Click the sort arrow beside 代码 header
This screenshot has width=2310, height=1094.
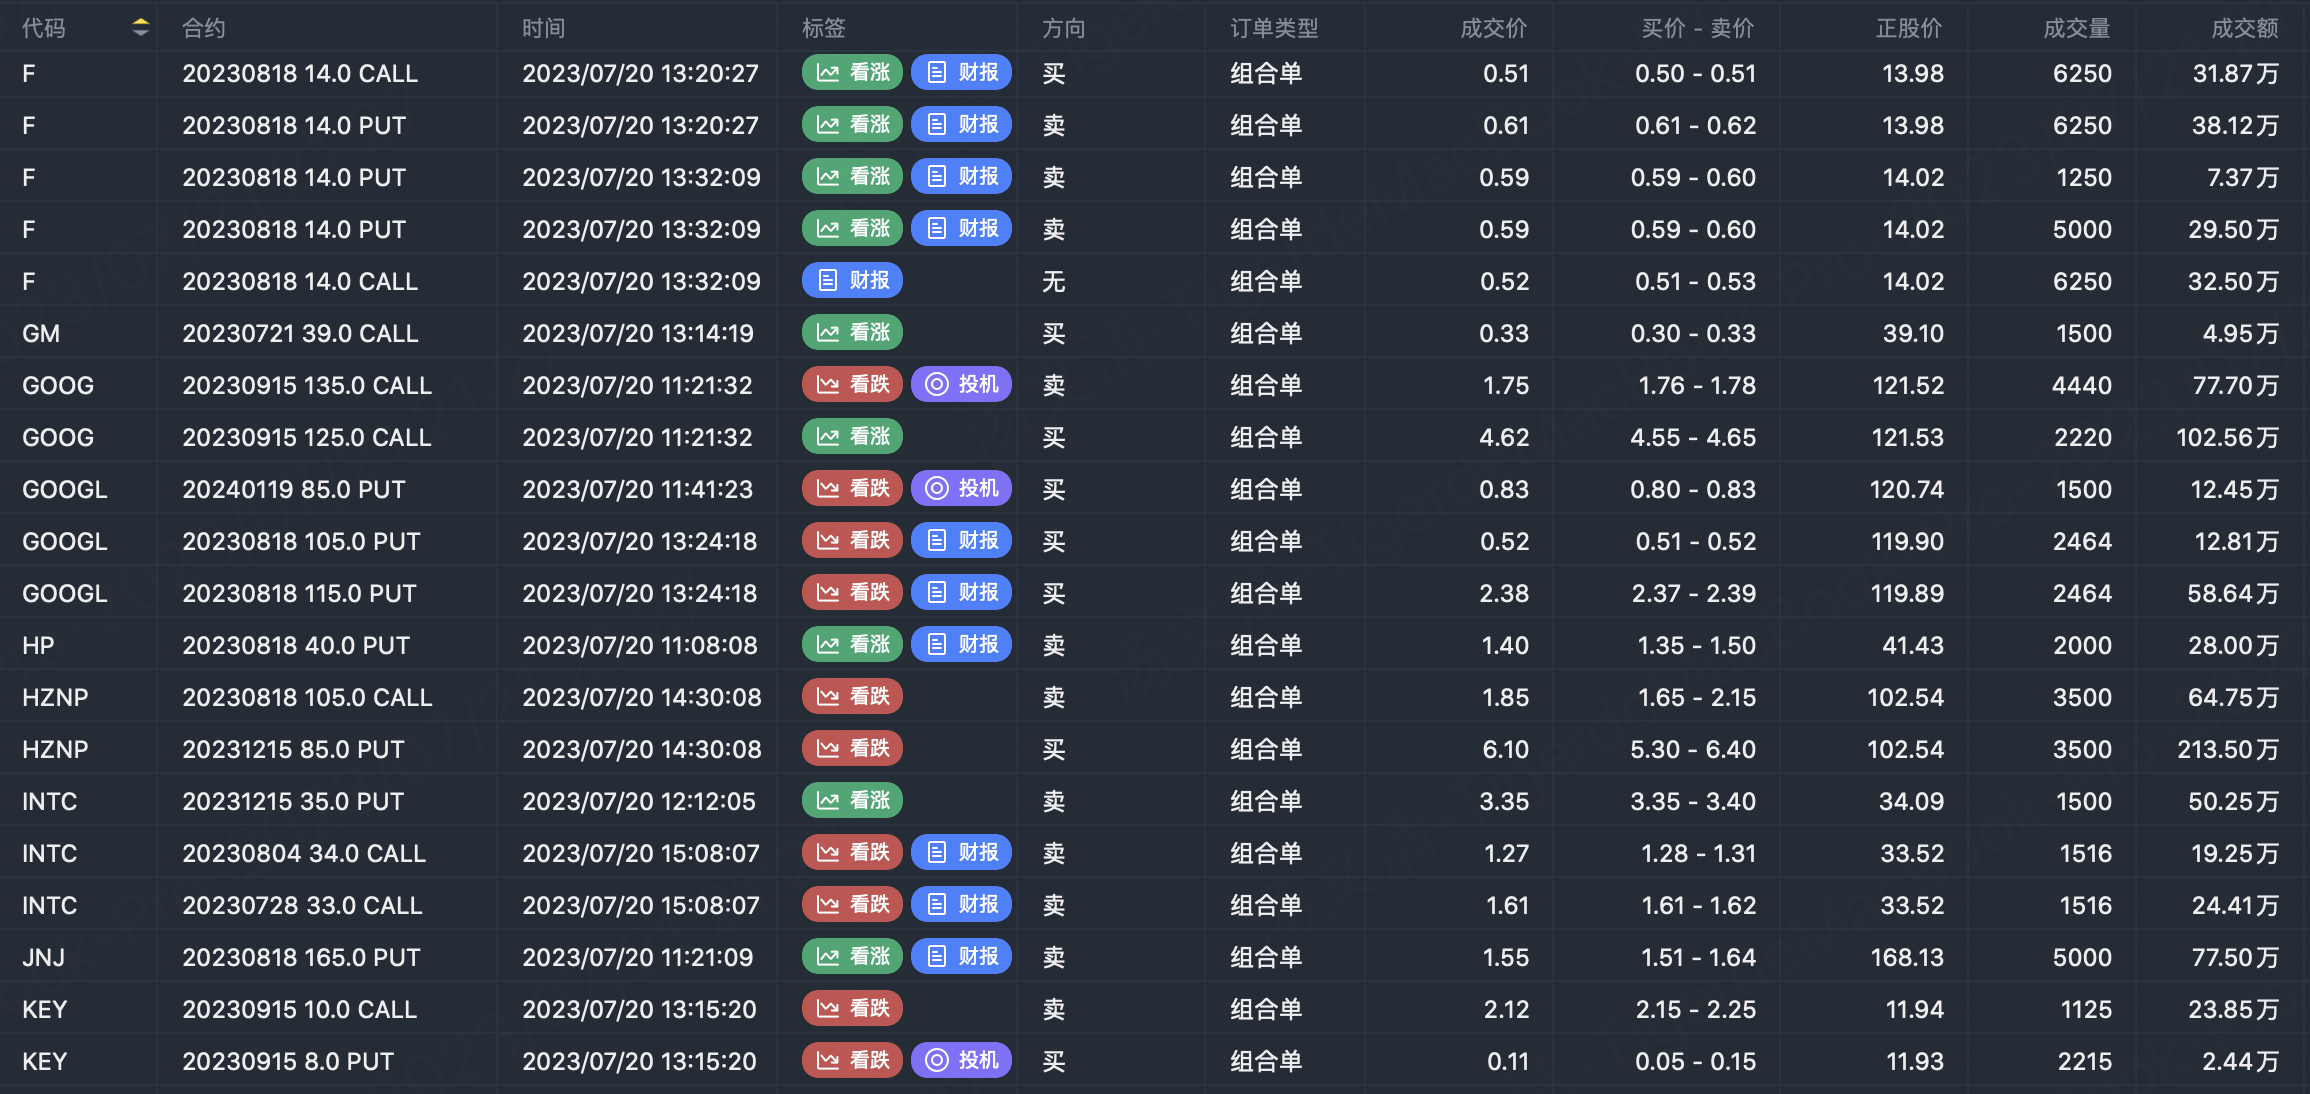141,28
